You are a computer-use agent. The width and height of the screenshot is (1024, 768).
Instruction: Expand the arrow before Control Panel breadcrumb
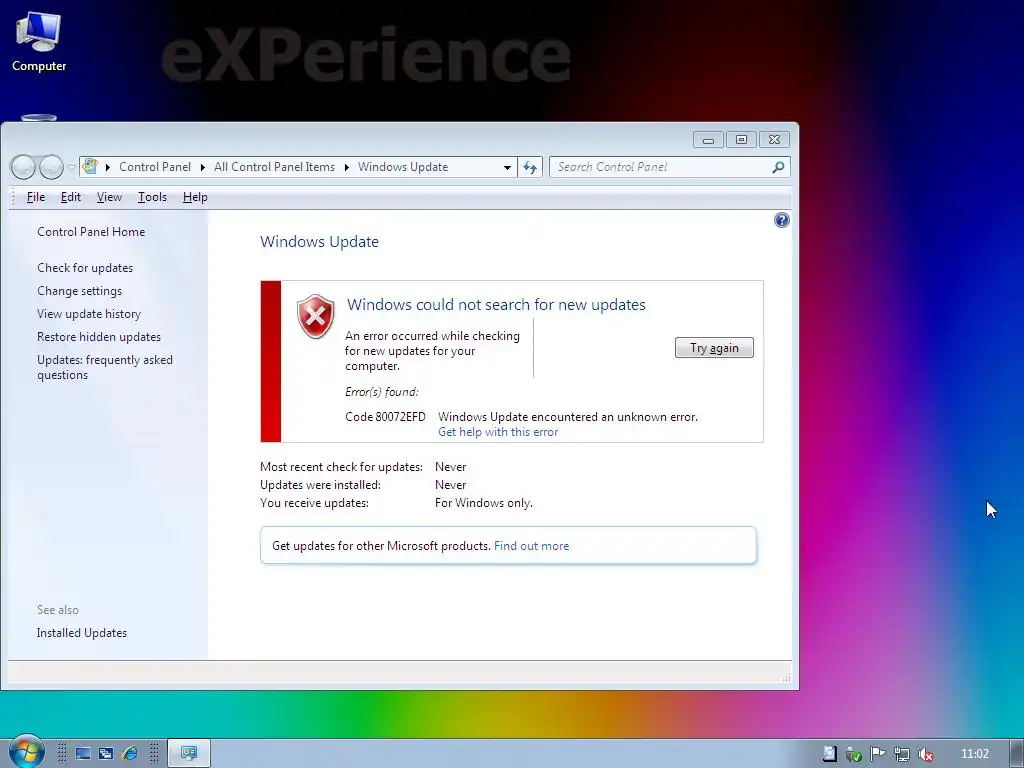(x=108, y=167)
